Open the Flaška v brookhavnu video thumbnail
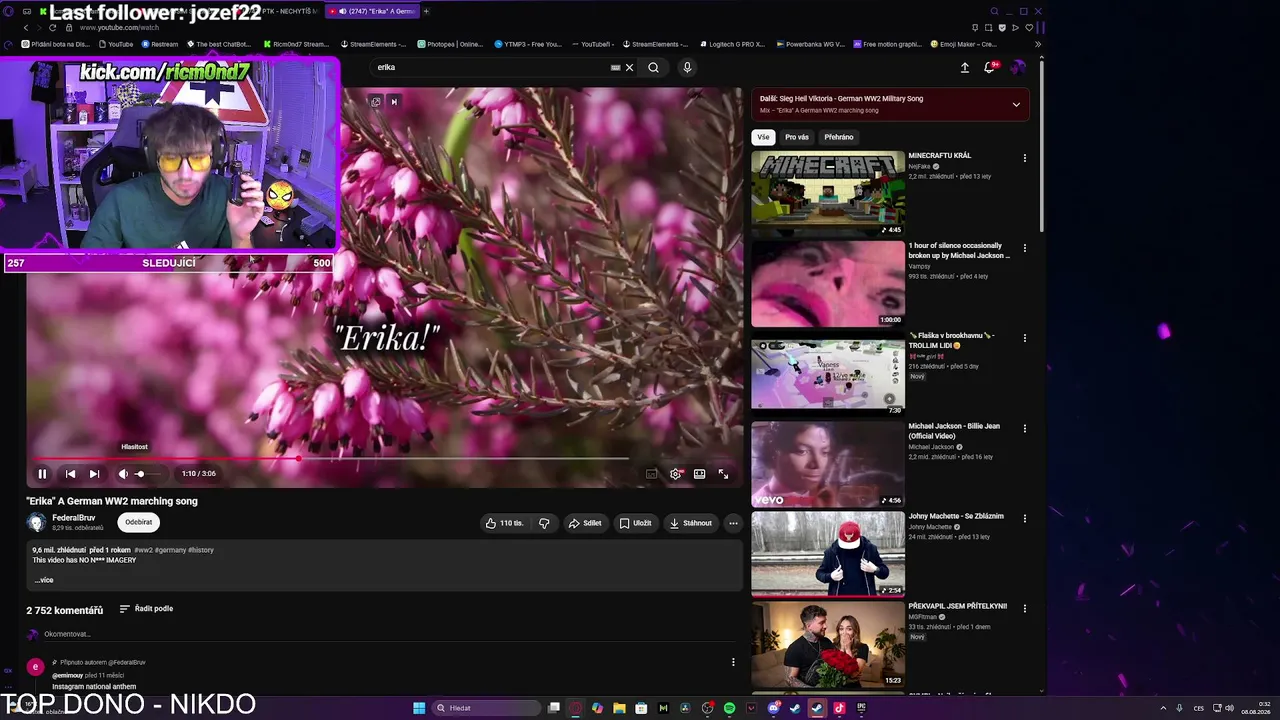 [x=828, y=374]
